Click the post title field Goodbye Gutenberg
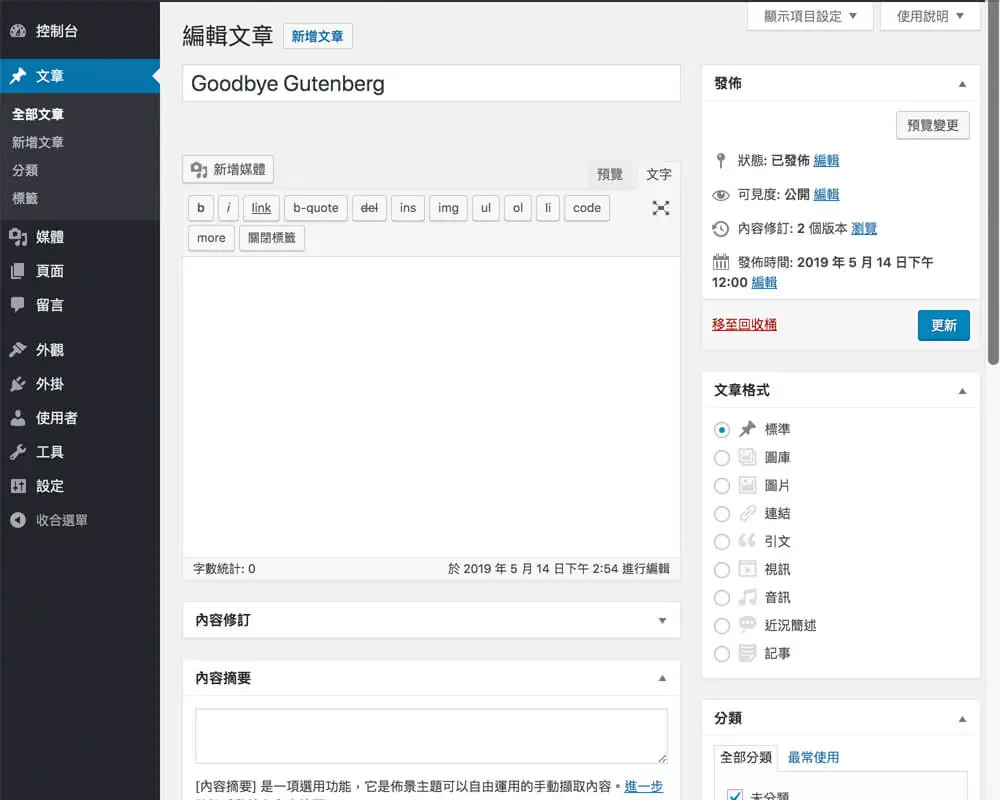 (x=431, y=84)
